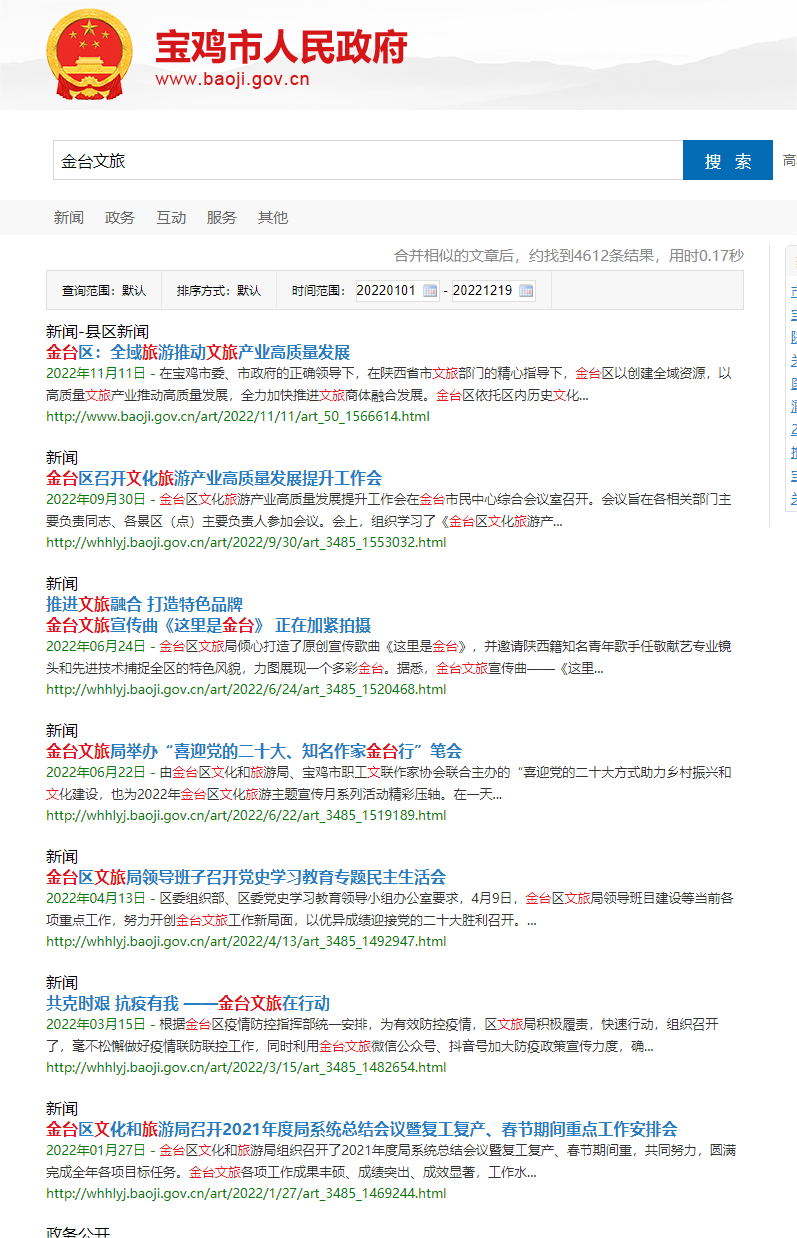Select the 服务 tab

(222, 217)
